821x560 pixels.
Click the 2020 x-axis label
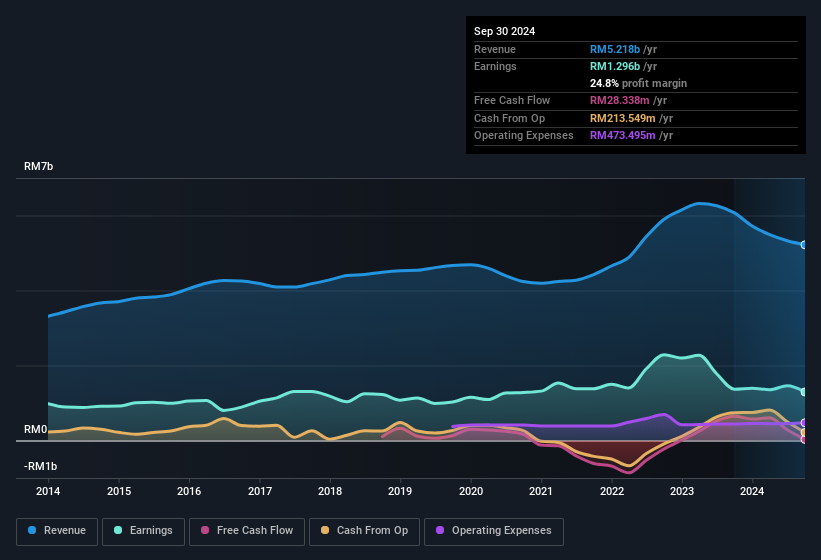click(x=471, y=491)
